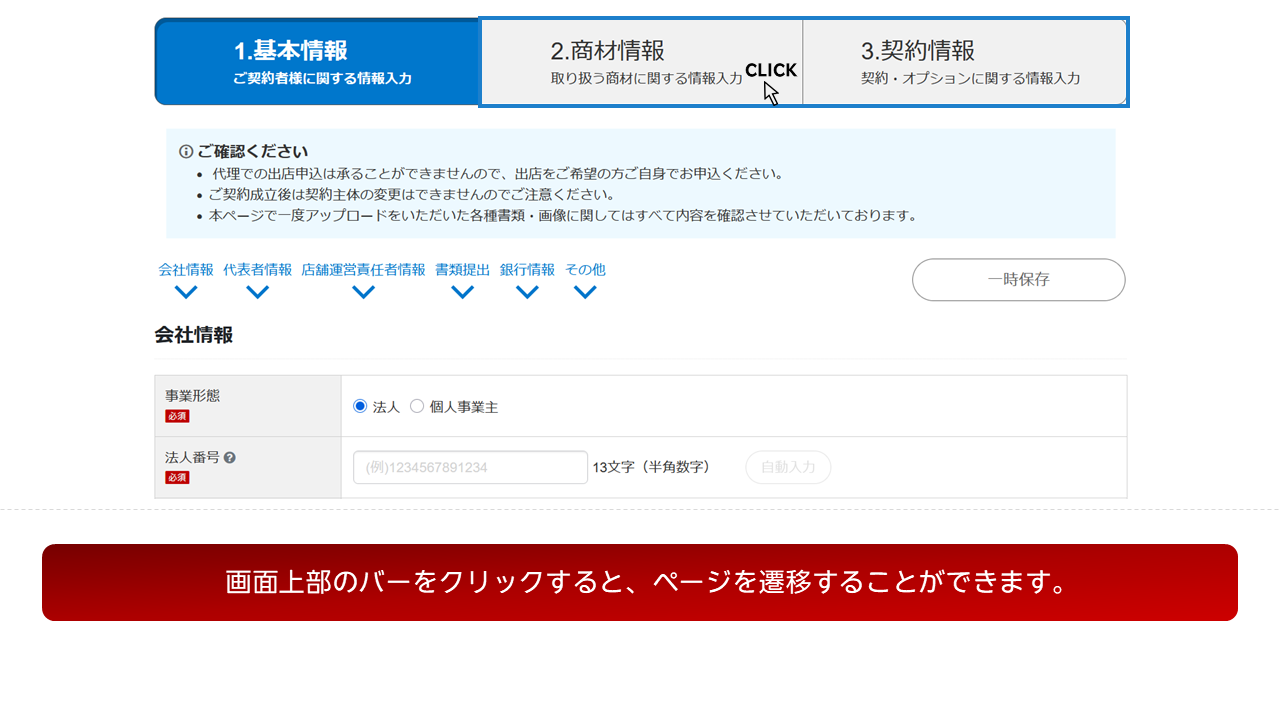Click the chevron arrow under 会社情報
The width and height of the screenshot is (1280, 720).
coord(186,292)
